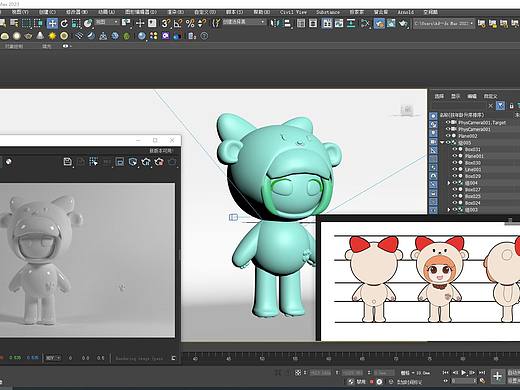Toggle the Angle Snap button
This screenshot has width=520, height=390.
178,23
